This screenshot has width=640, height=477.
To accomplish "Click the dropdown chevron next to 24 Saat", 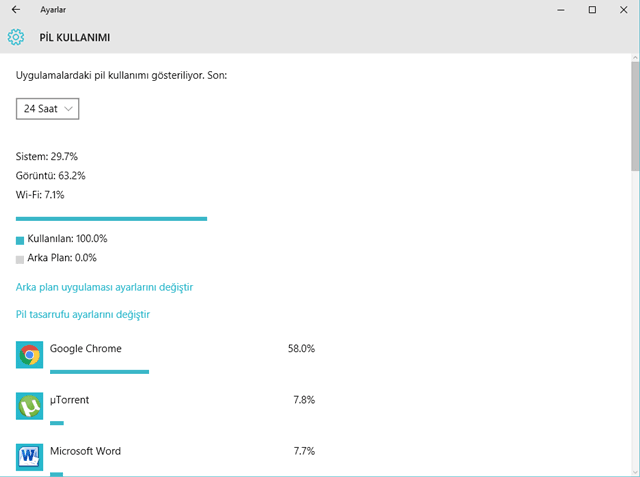I will pos(69,109).
